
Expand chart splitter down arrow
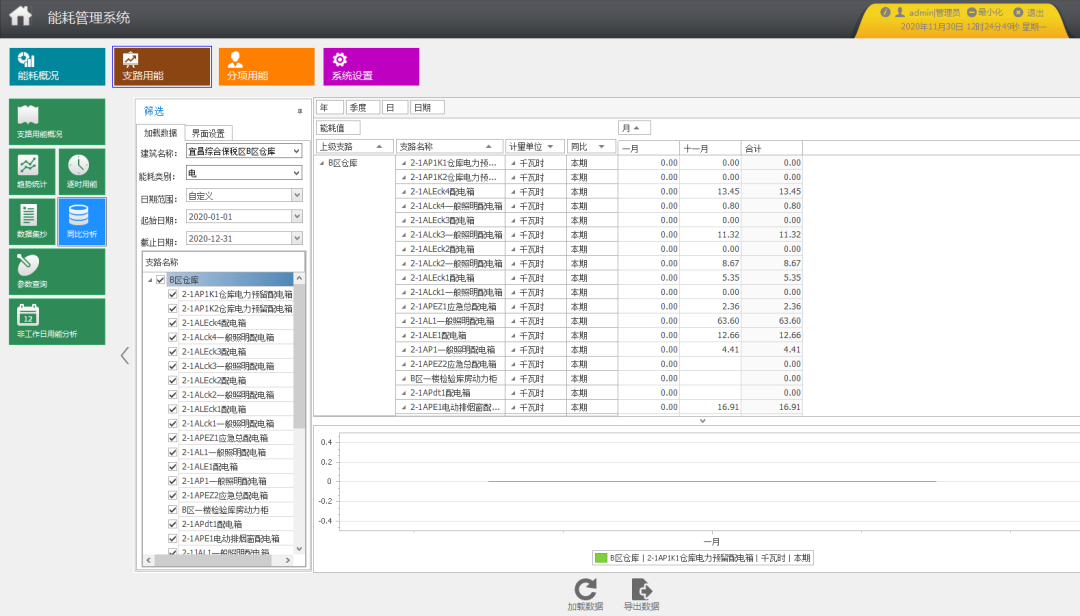(703, 420)
